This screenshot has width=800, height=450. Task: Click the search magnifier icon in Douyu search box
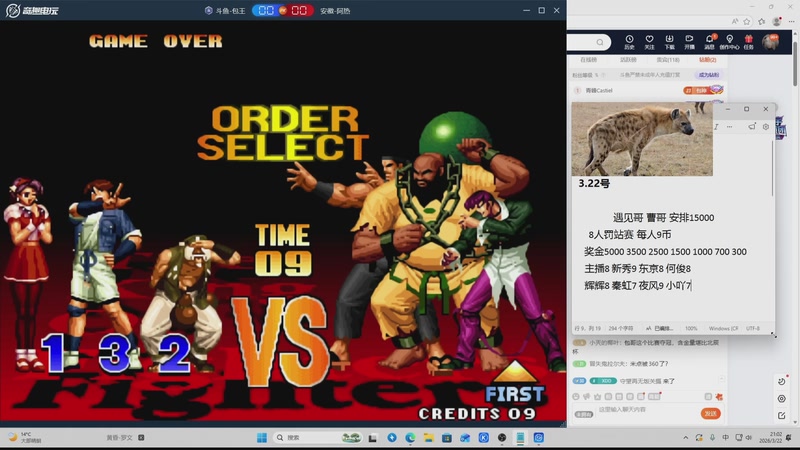coord(600,42)
